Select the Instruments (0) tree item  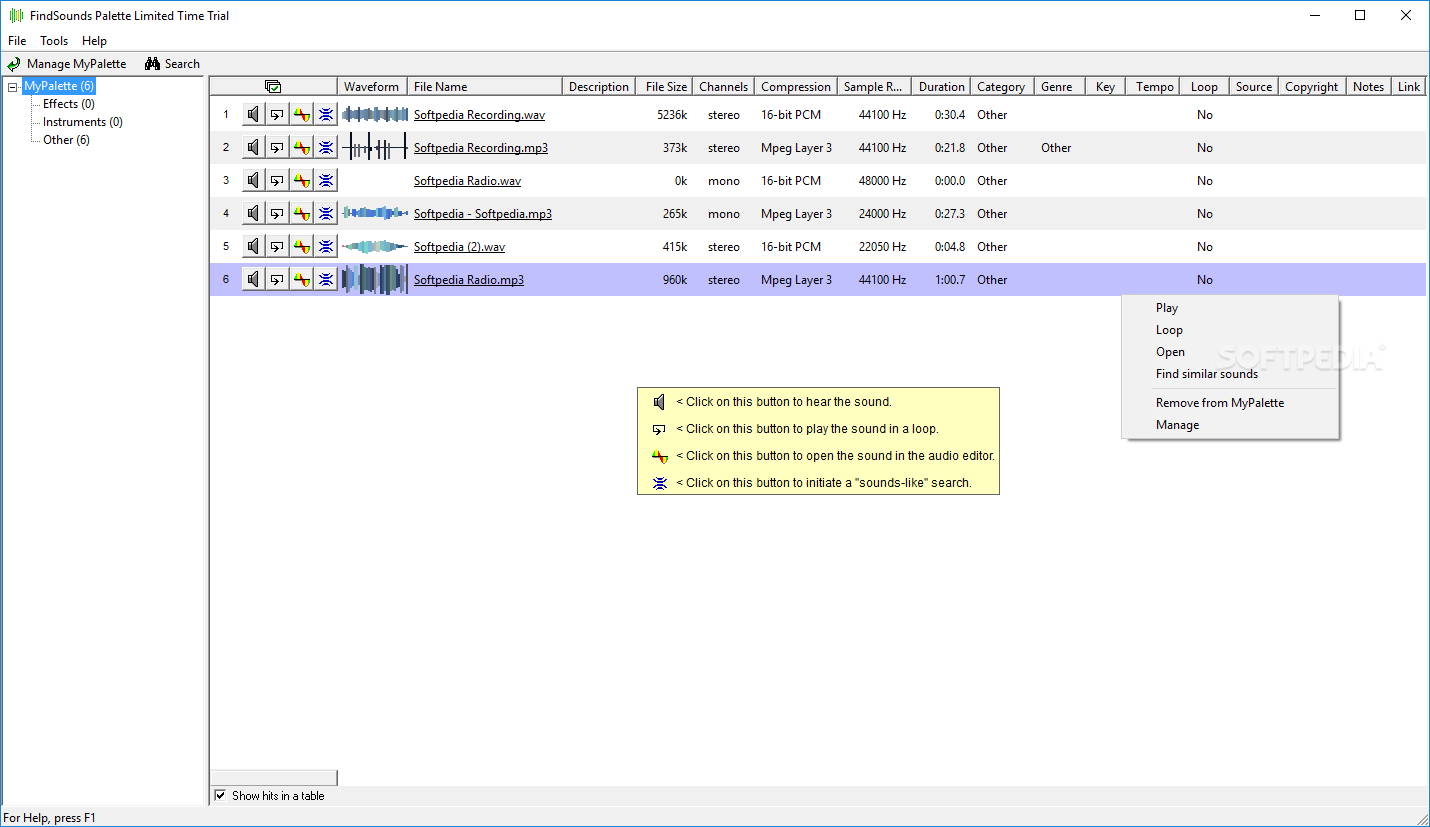click(x=83, y=122)
